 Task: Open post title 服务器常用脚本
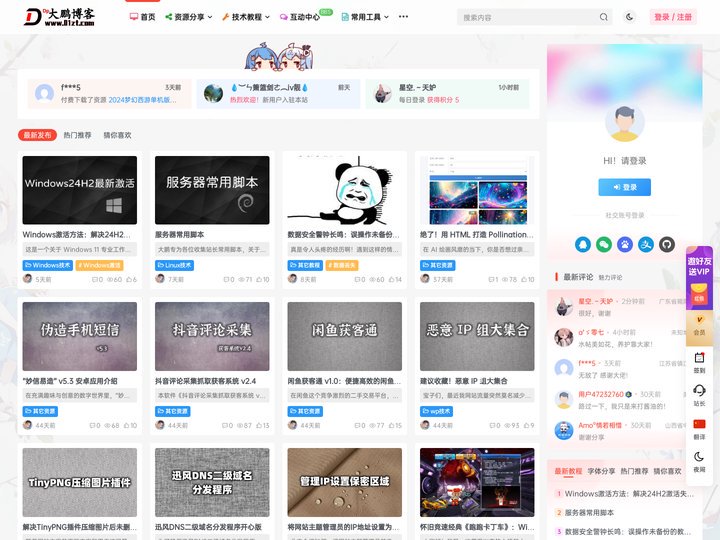click(x=180, y=235)
